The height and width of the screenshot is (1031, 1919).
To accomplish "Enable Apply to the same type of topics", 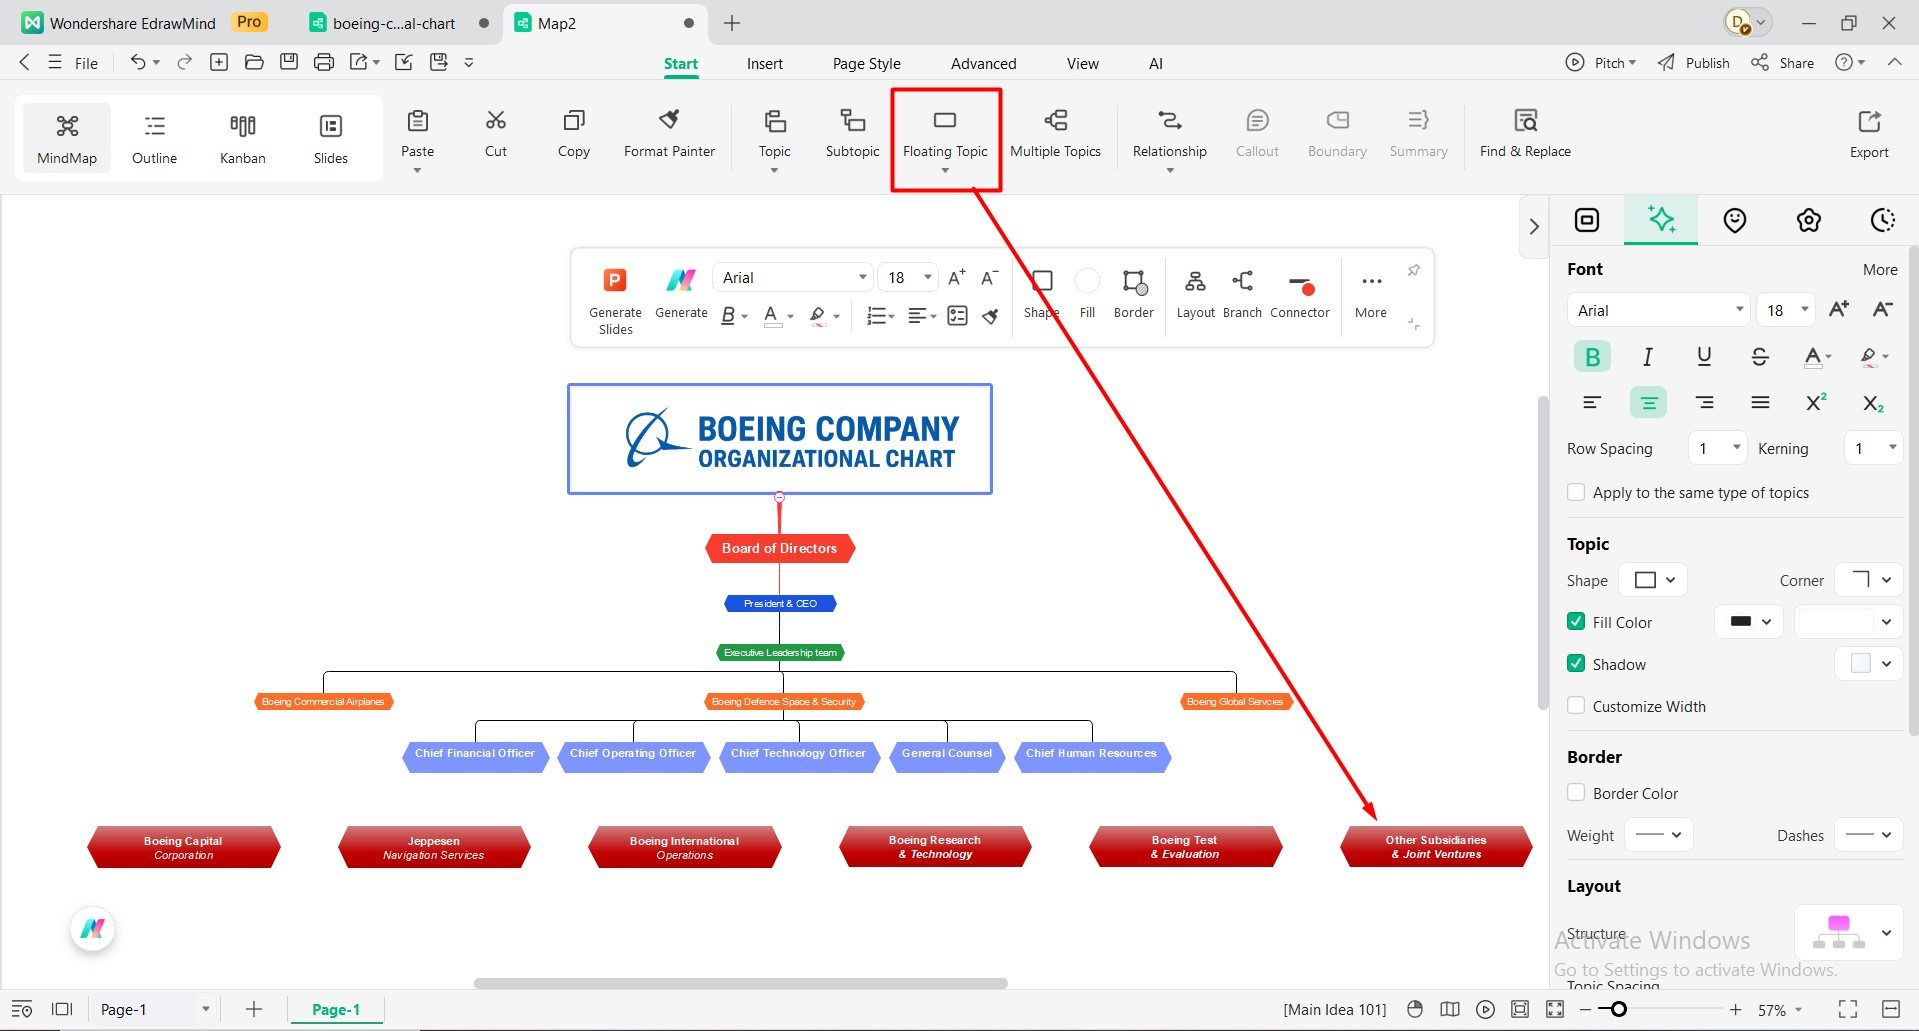I will click(x=1576, y=492).
